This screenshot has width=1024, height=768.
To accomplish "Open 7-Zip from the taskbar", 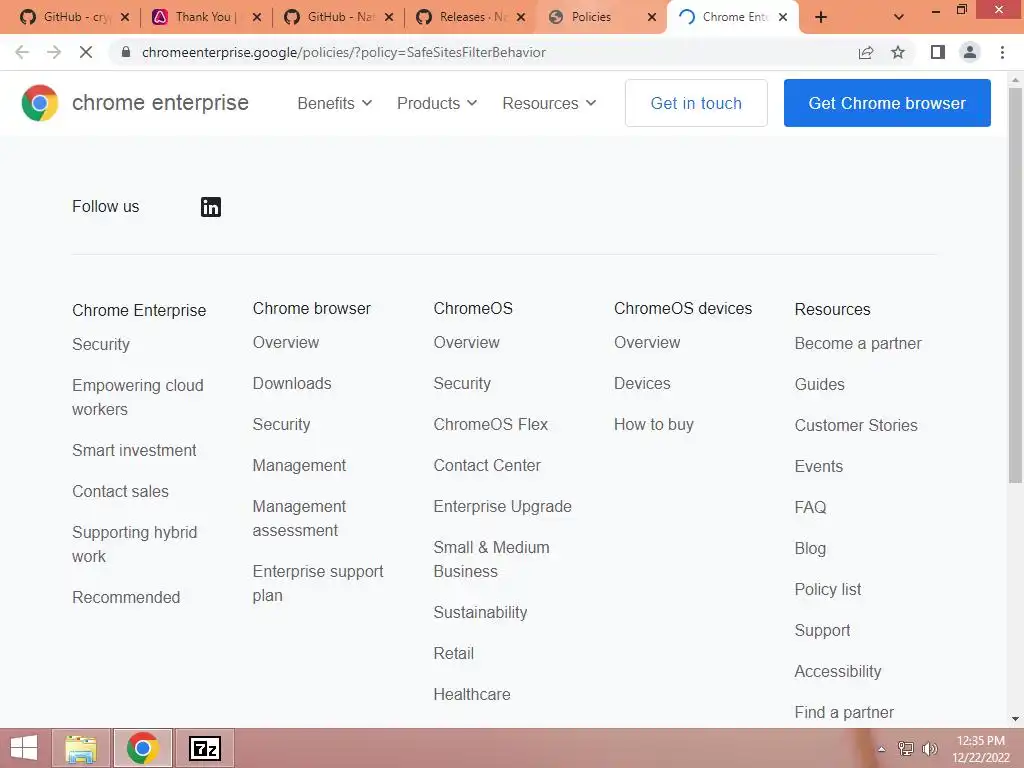I will coord(204,748).
